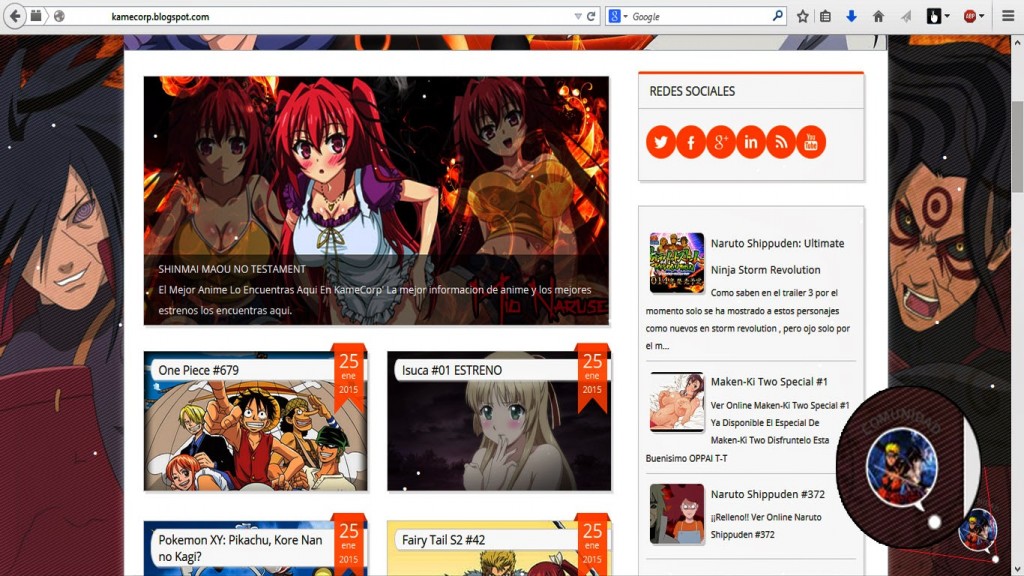Image resolution: width=1024 pixels, height=576 pixels.
Task: Go back with the browser back arrow
Action: pos(15,16)
